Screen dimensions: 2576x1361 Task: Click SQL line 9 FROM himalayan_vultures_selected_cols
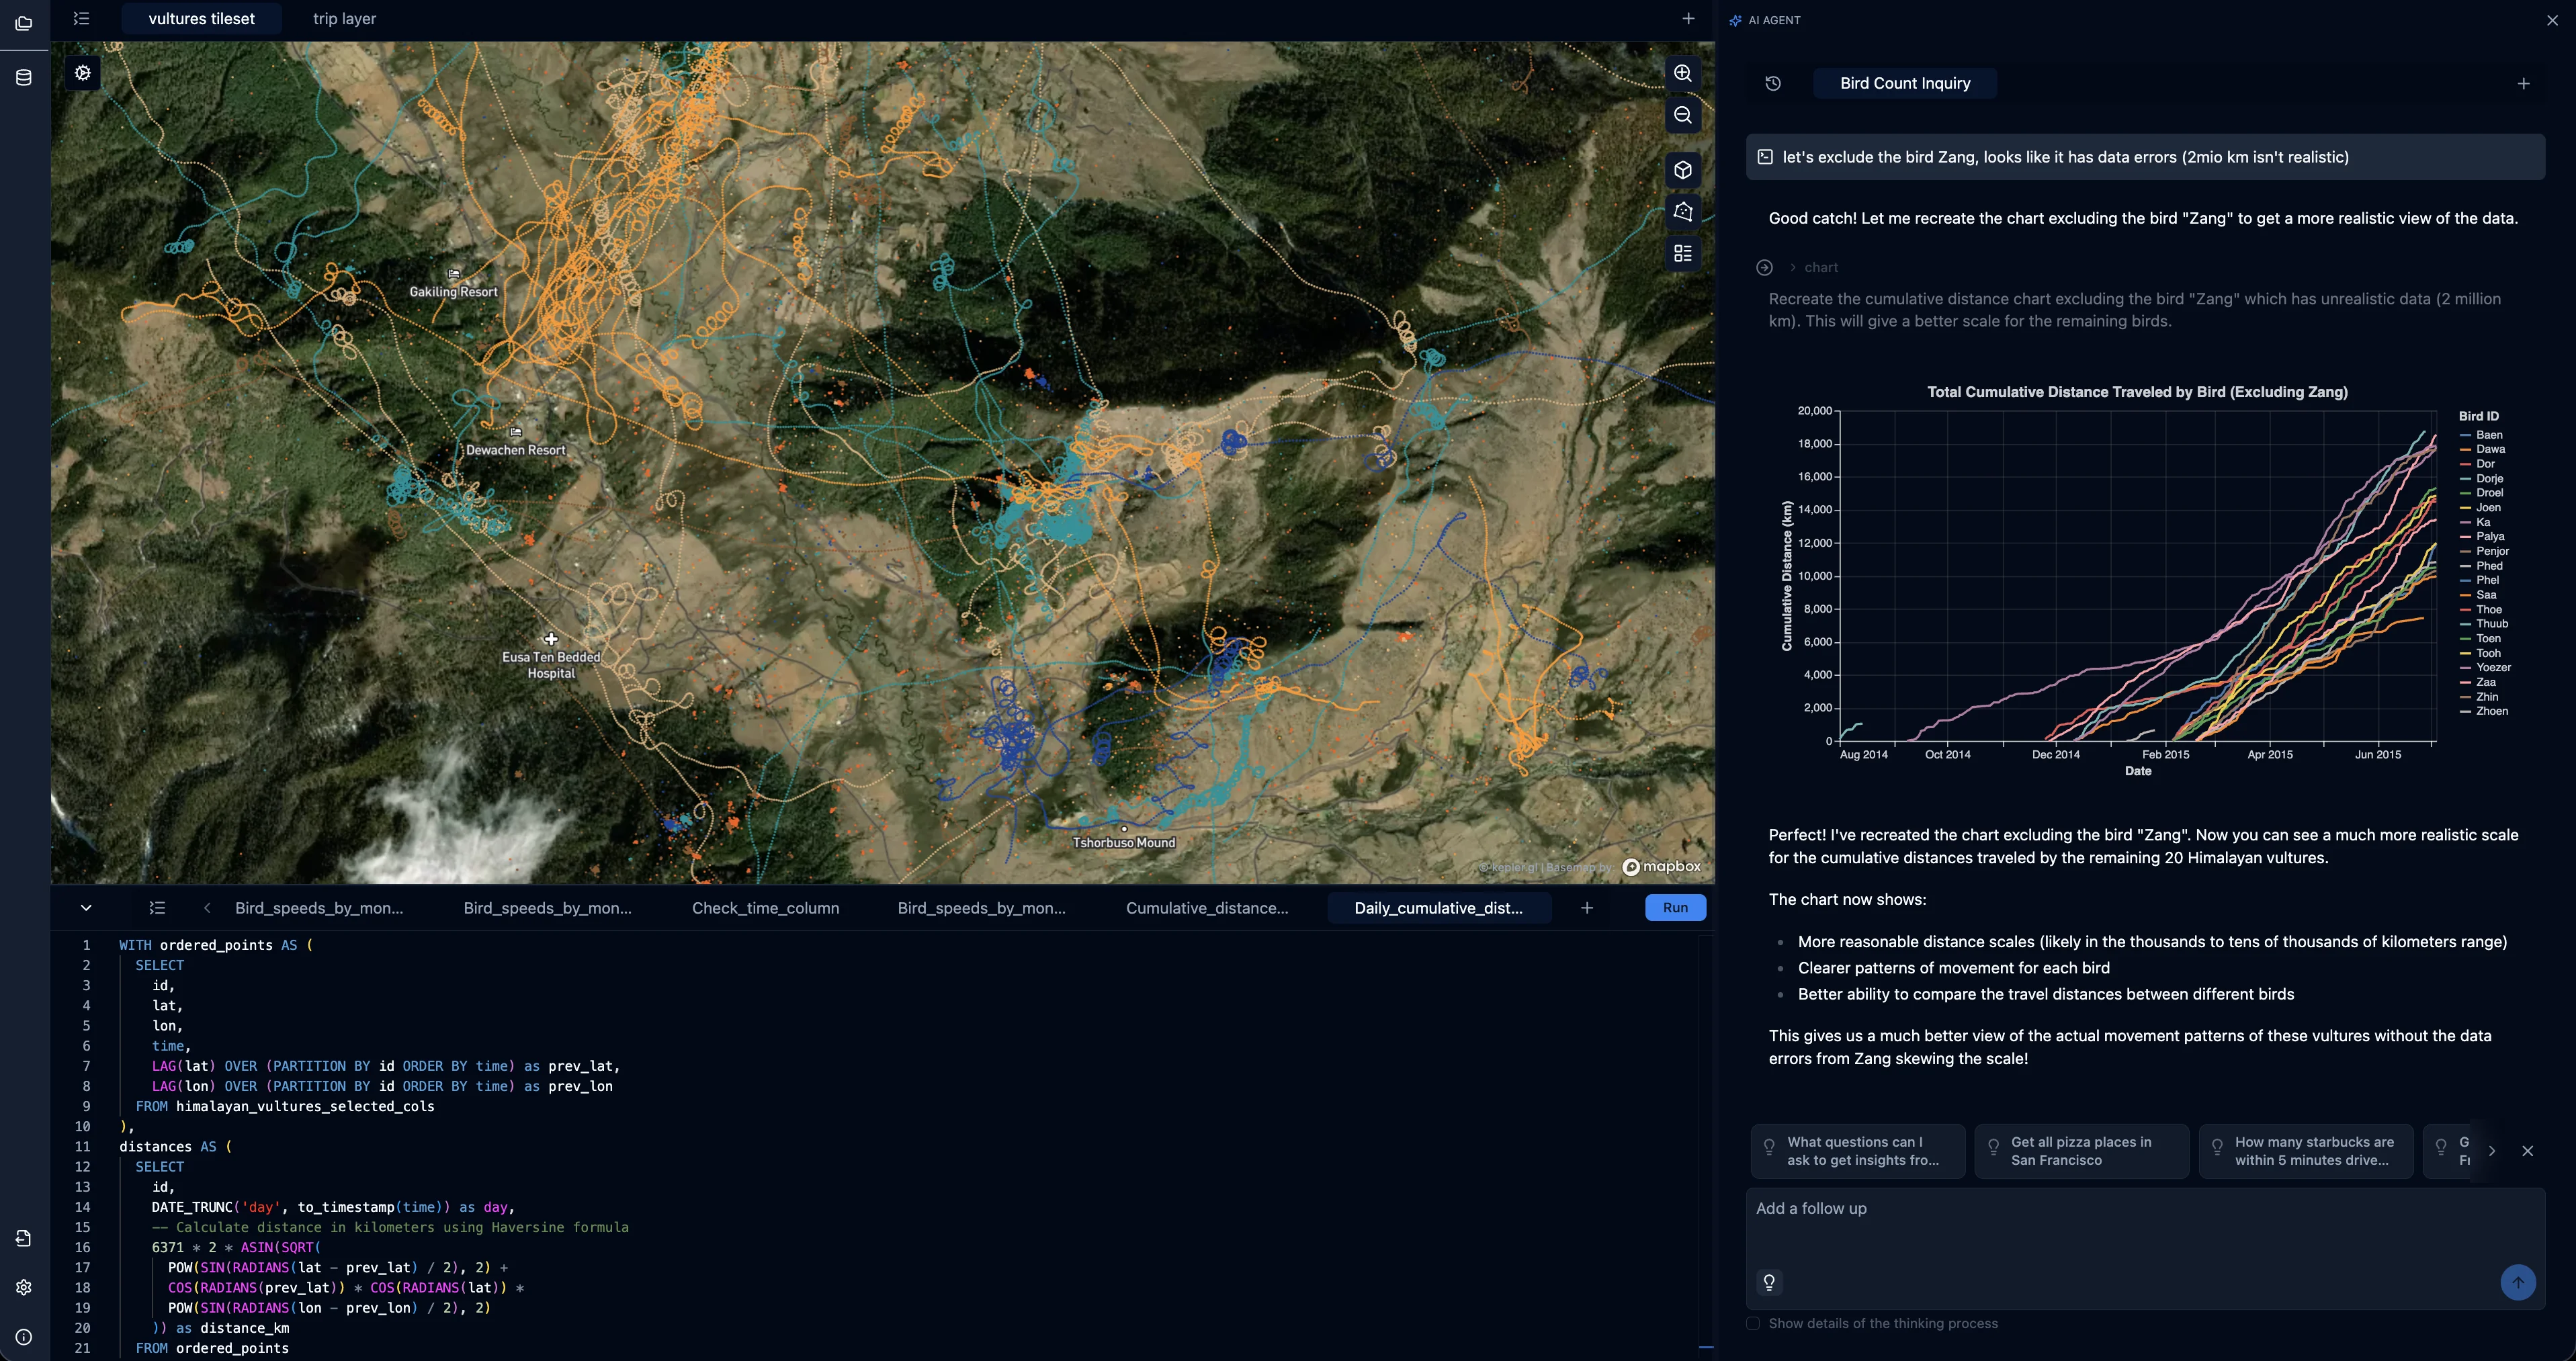(285, 1106)
